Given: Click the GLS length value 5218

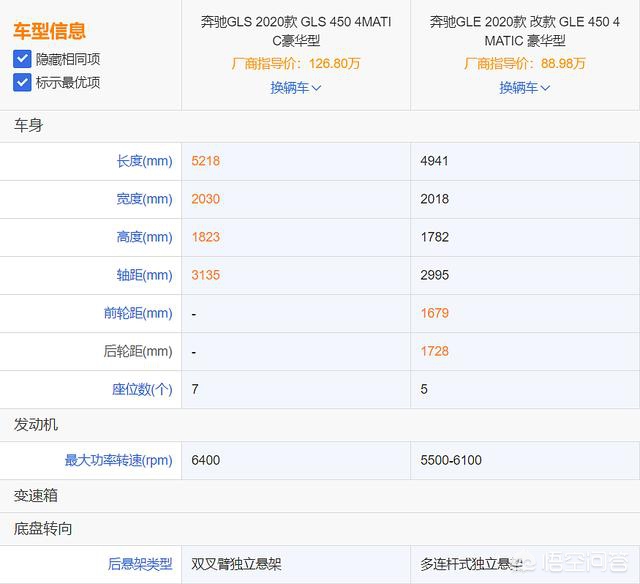Looking at the screenshot, I should 206,161.
